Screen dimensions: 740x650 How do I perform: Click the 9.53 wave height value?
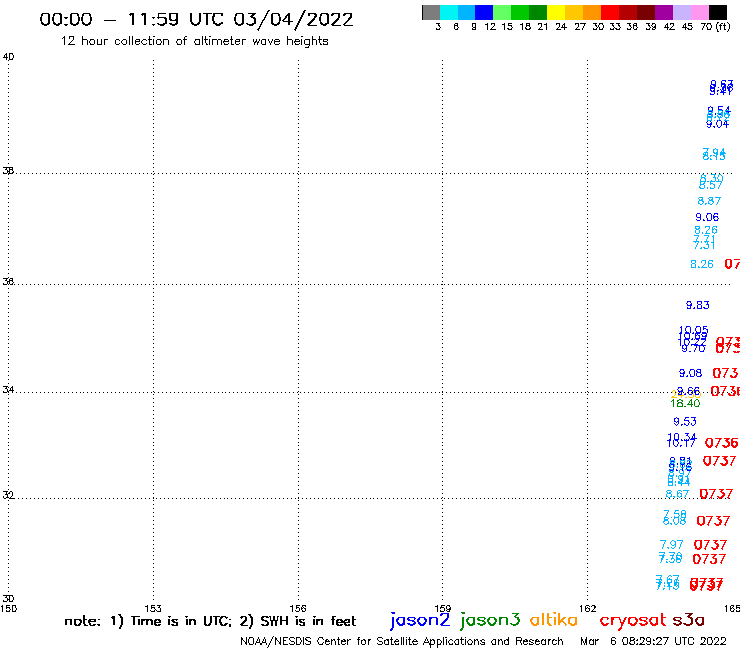click(685, 422)
